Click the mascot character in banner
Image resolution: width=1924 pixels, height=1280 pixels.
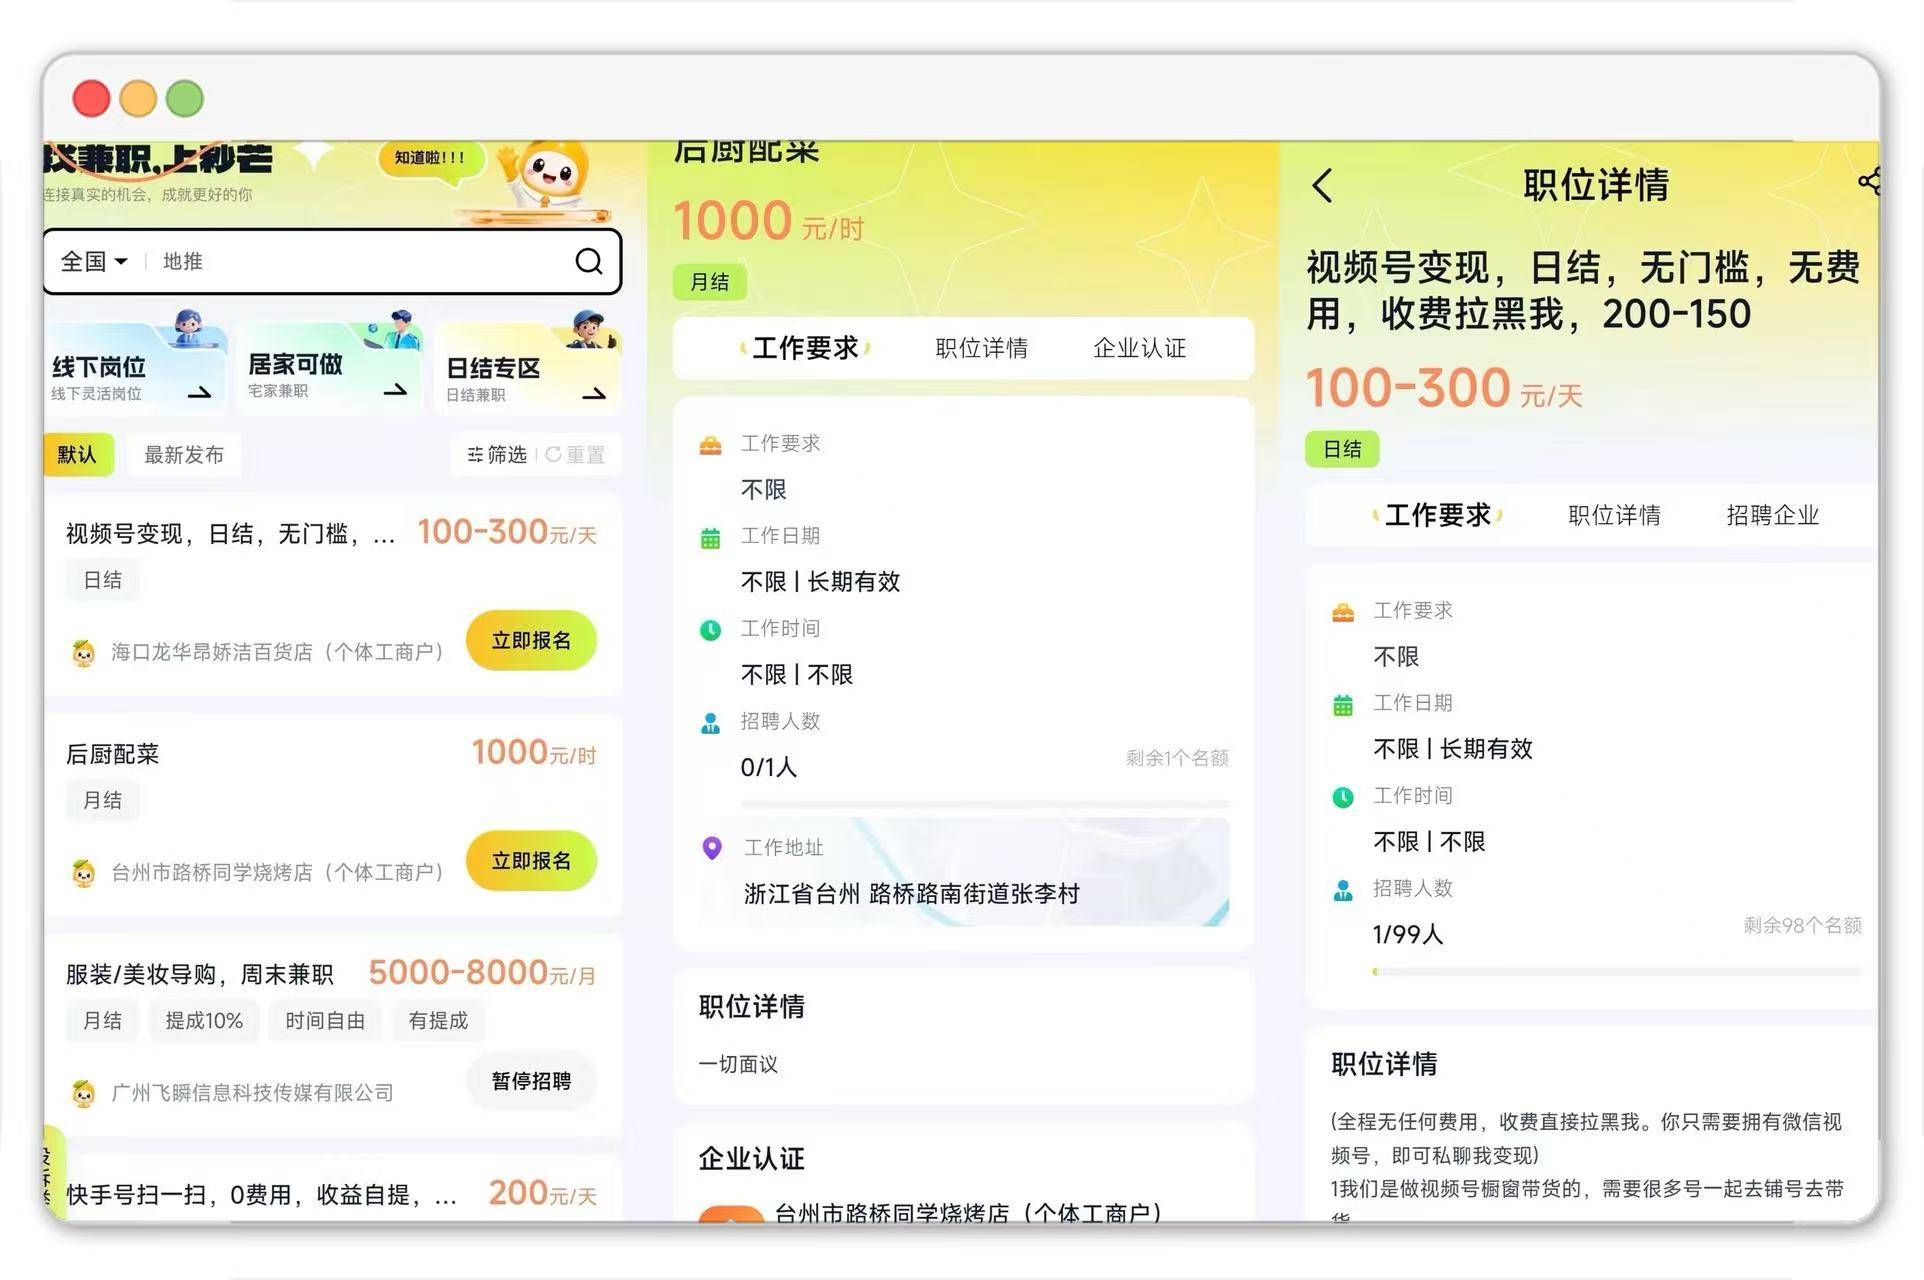coord(545,177)
